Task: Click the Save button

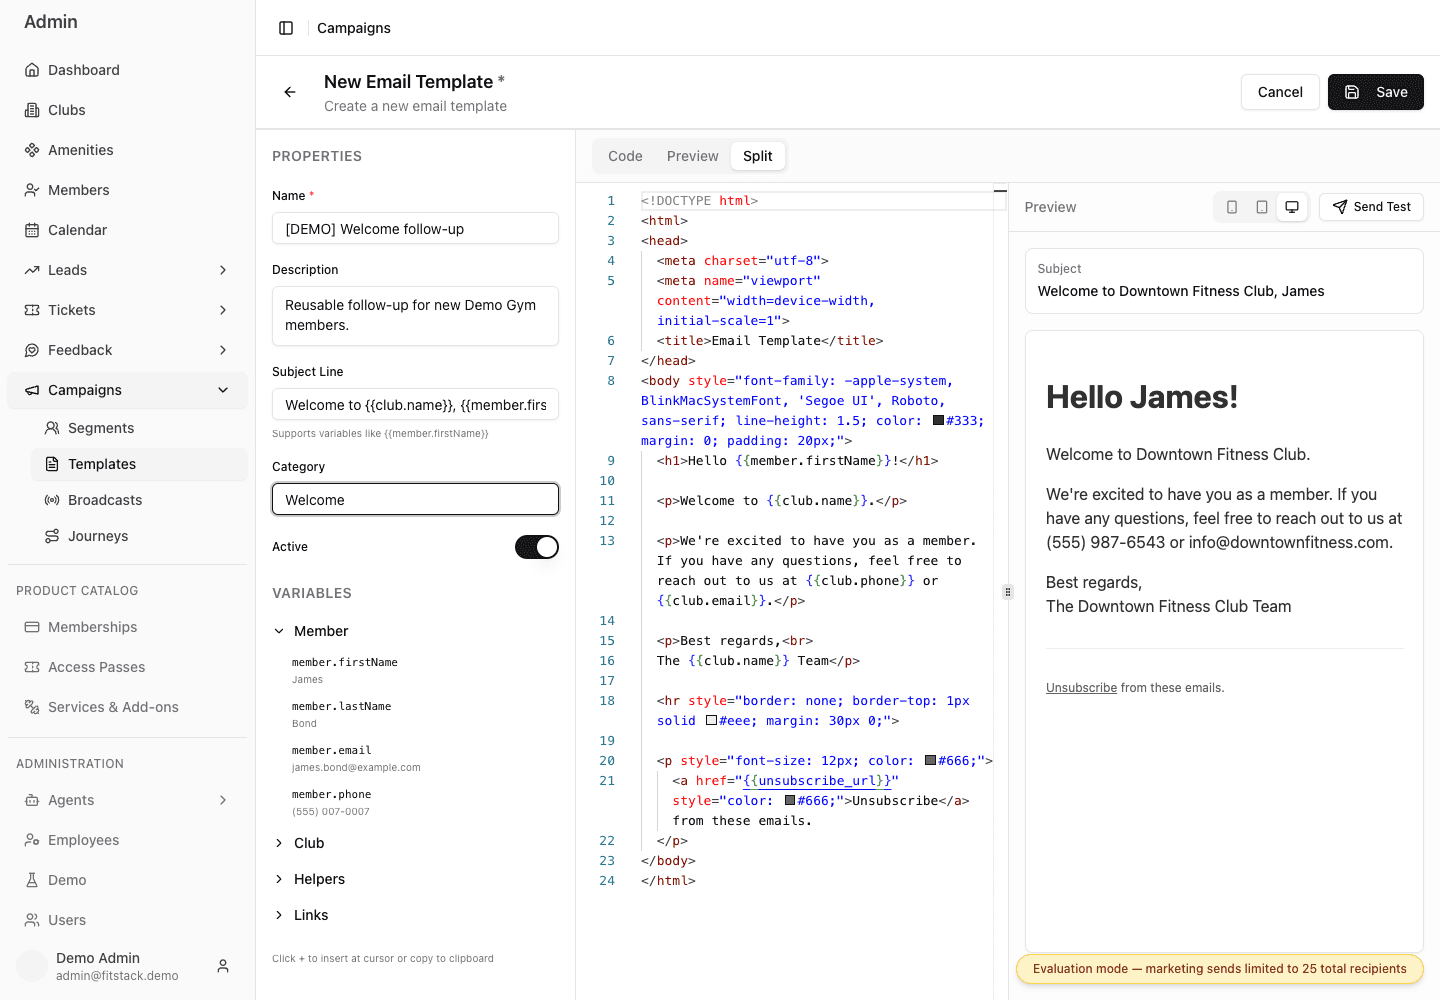Action: (1375, 92)
